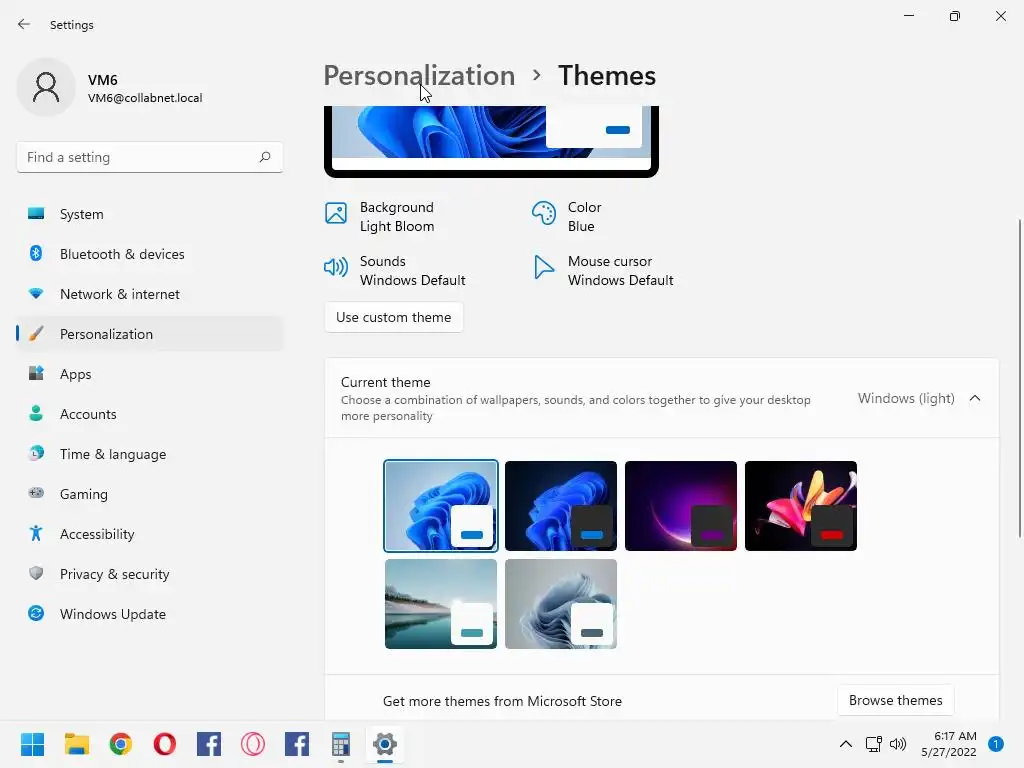The height and width of the screenshot is (768, 1024).
Task: Show hidden system tray icons
Action: pos(846,744)
